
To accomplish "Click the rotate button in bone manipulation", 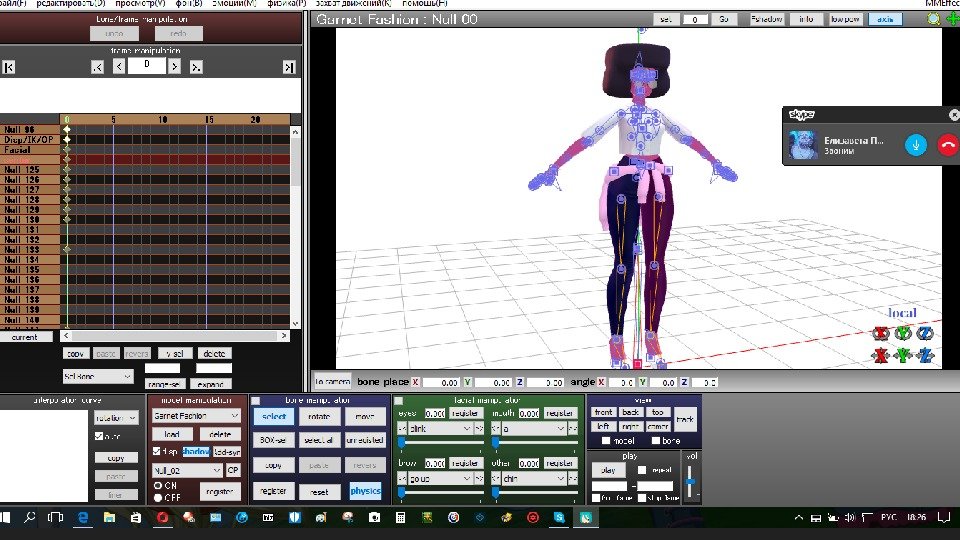I will point(319,416).
